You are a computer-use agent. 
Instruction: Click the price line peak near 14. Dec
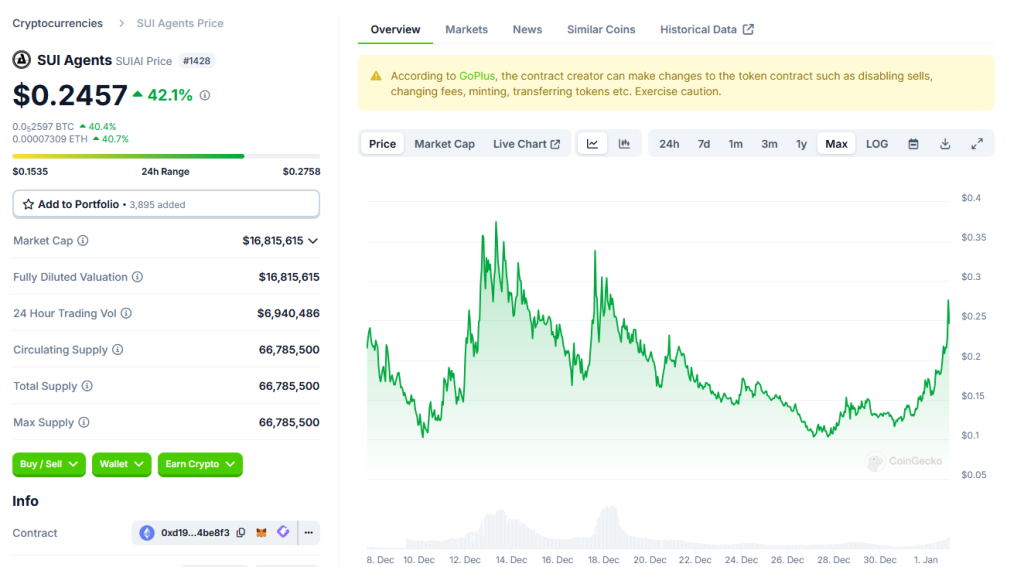[x=496, y=225]
